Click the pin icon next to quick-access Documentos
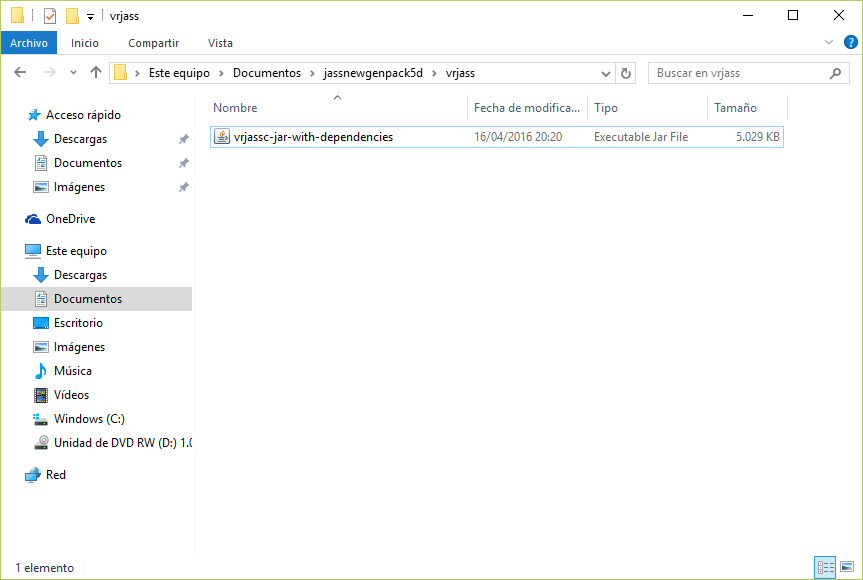The width and height of the screenshot is (863, 580). (x=183, y=163)
